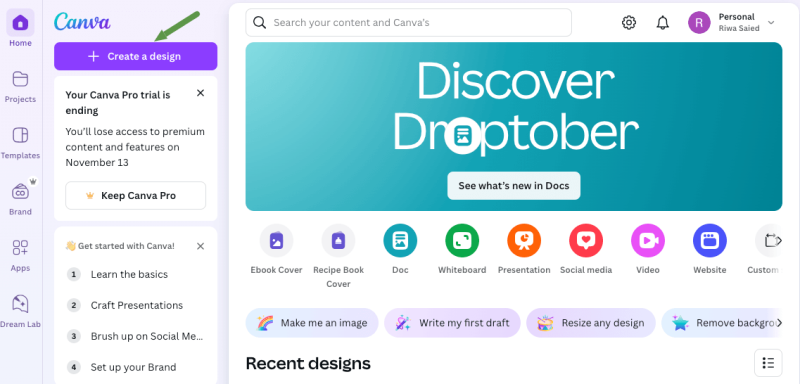Viewport: 800px width, 384px height.
Task: Click Write my first draft chip
Action: click(452, 323)
